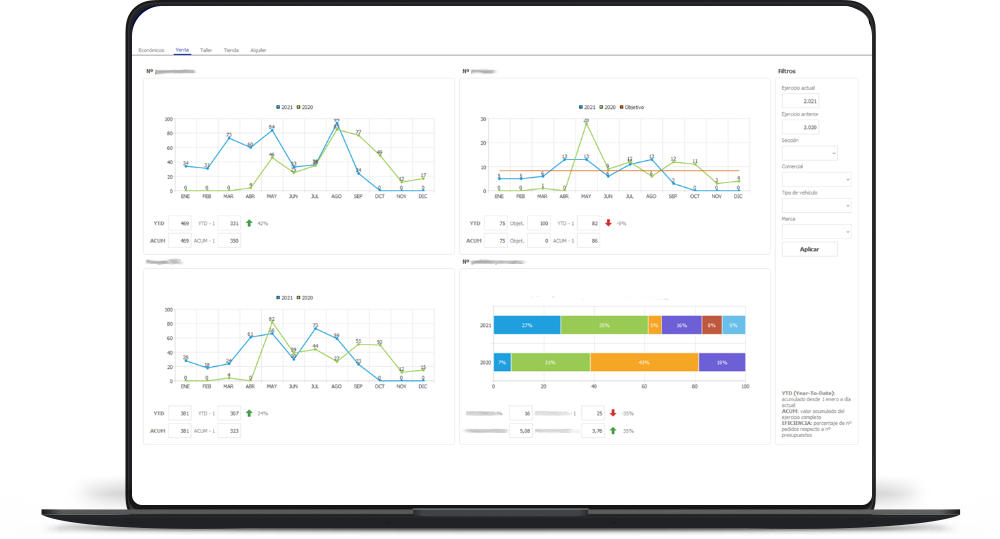The image size is (1000, 539).
Task: Click the 43% orange segment in 2020 bar
Action: pyautogui.click(x=644, y=362)
